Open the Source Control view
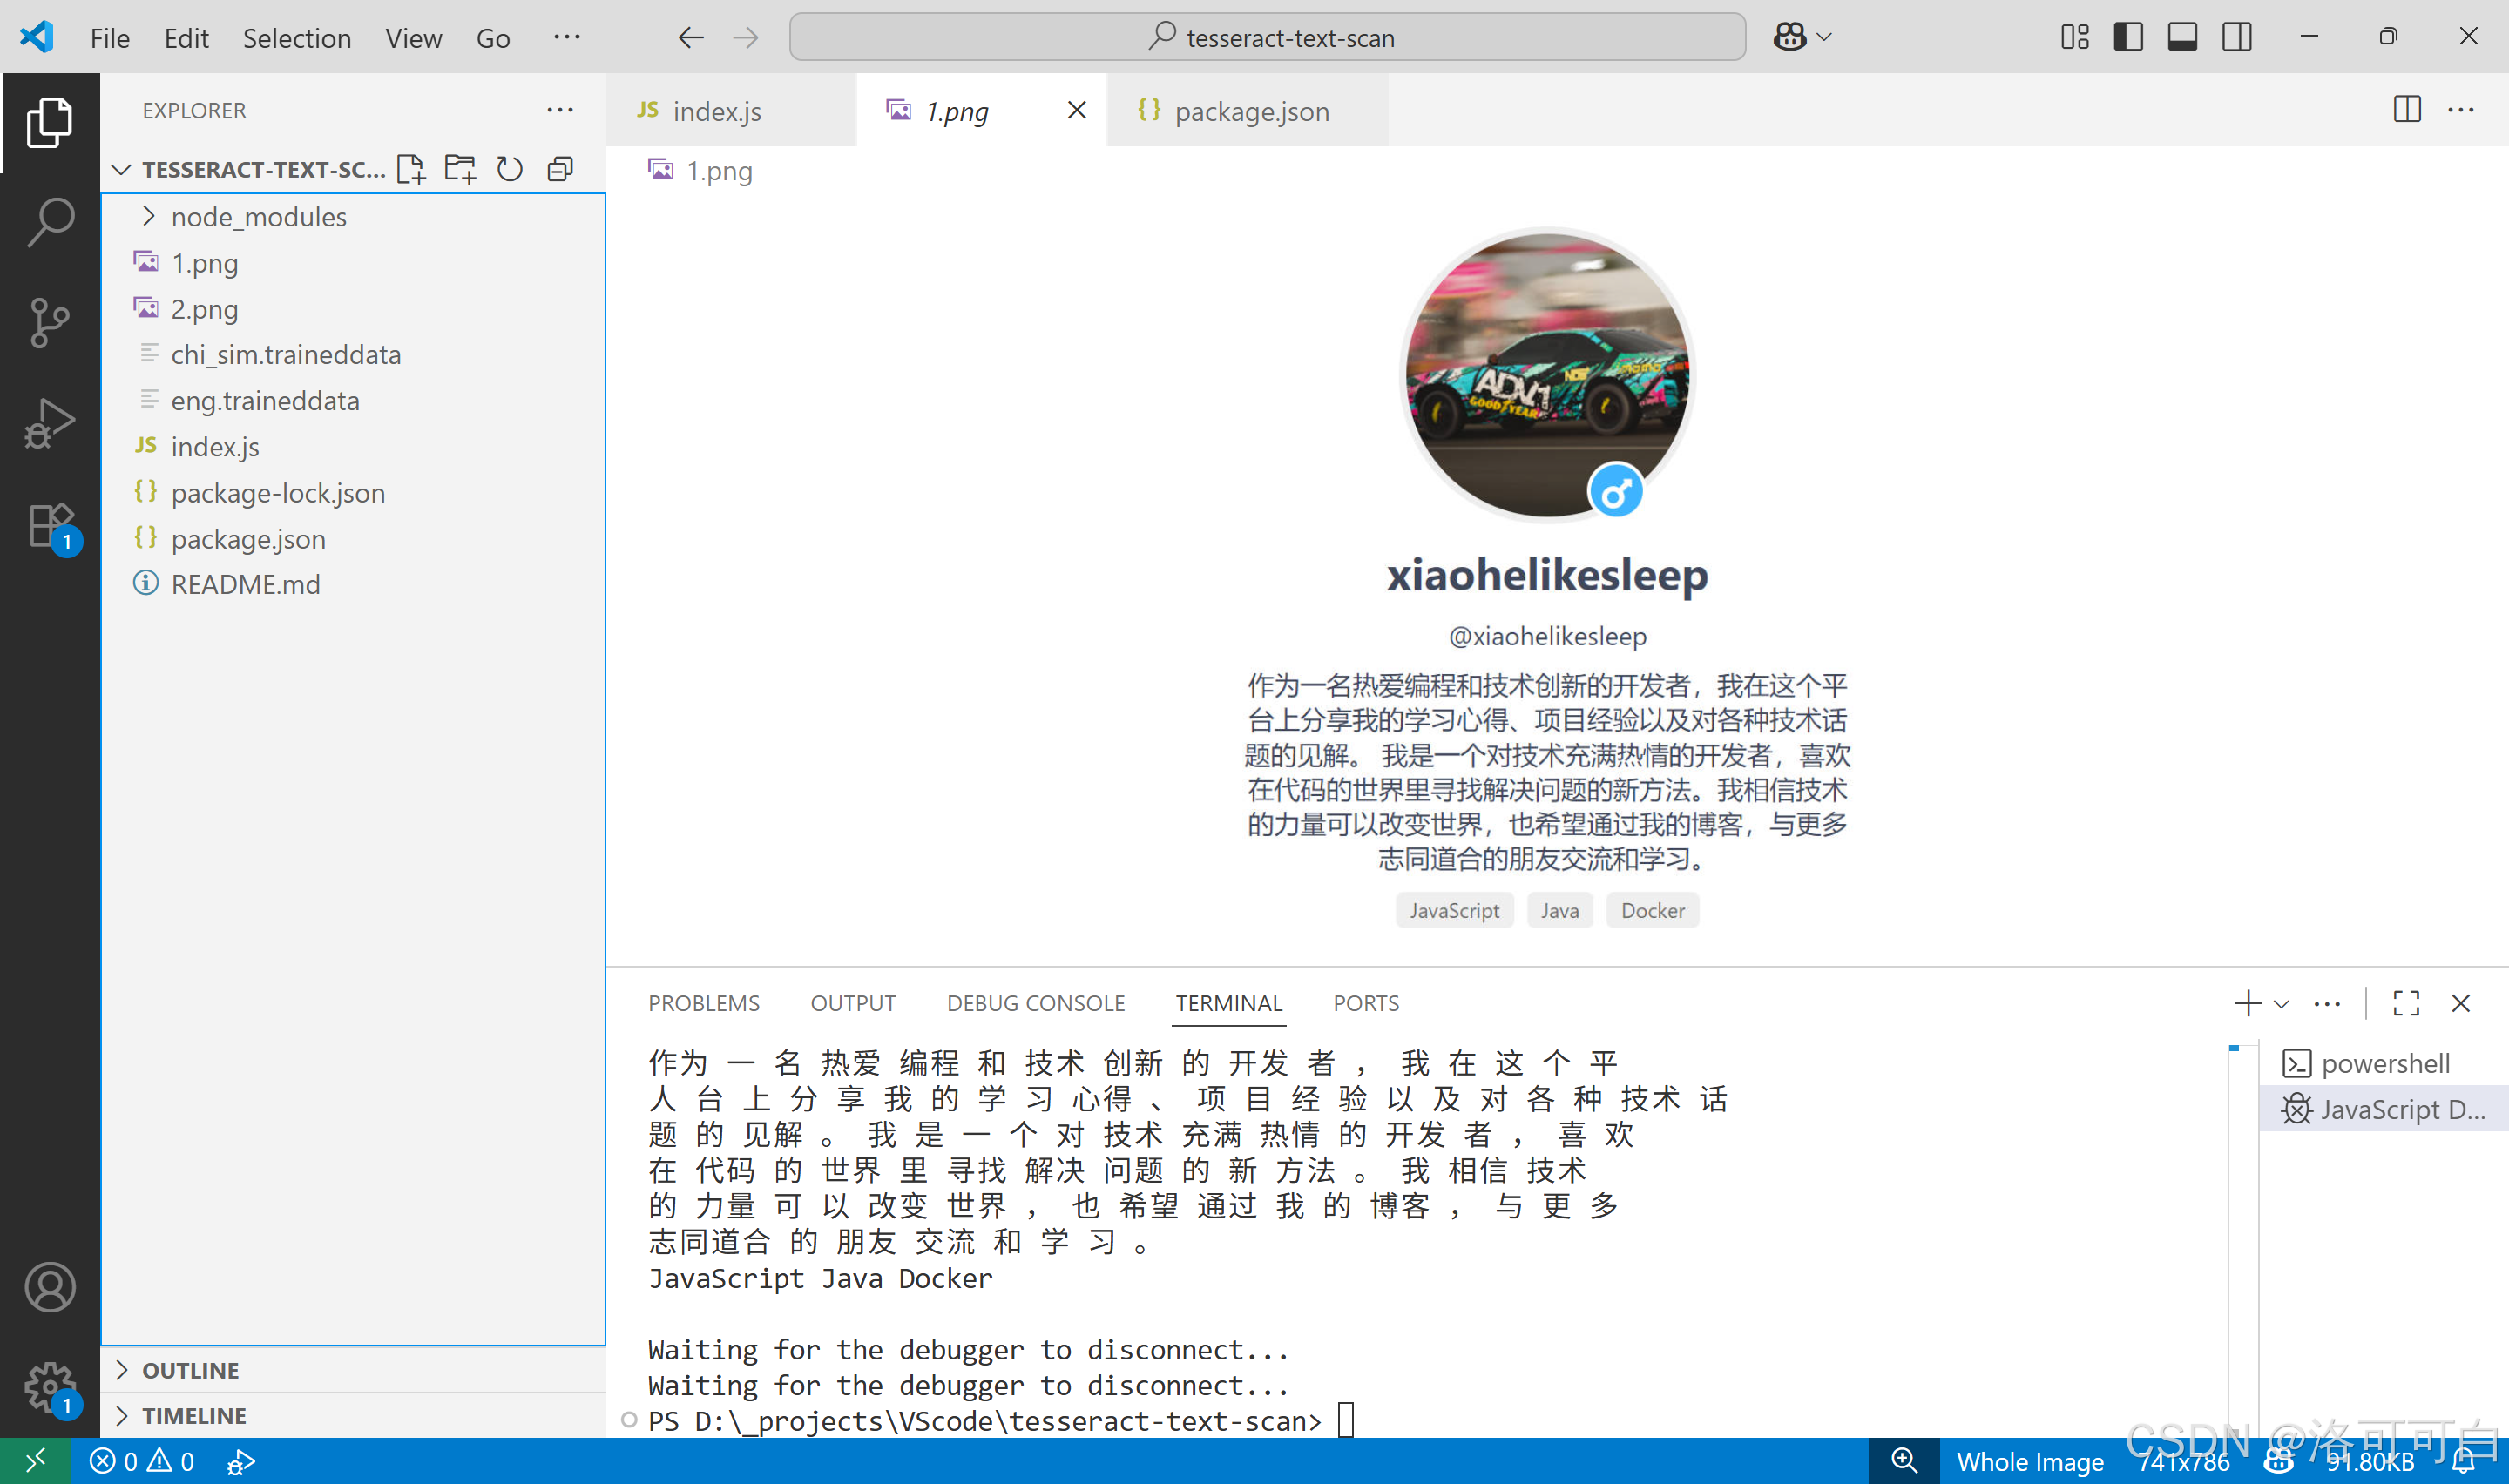The width and height of the screenshot is (2509, 1484). pyautogui.click(x=50, y=322)
